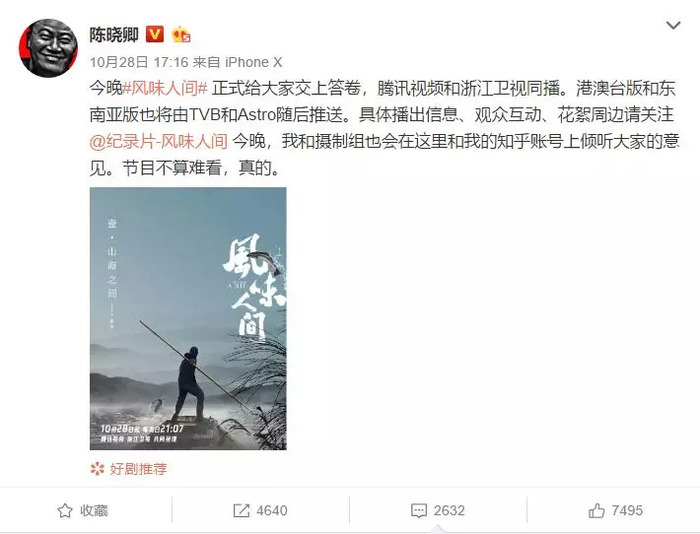Click the thumbs-up like icon
700x534 pixels.
596,510
